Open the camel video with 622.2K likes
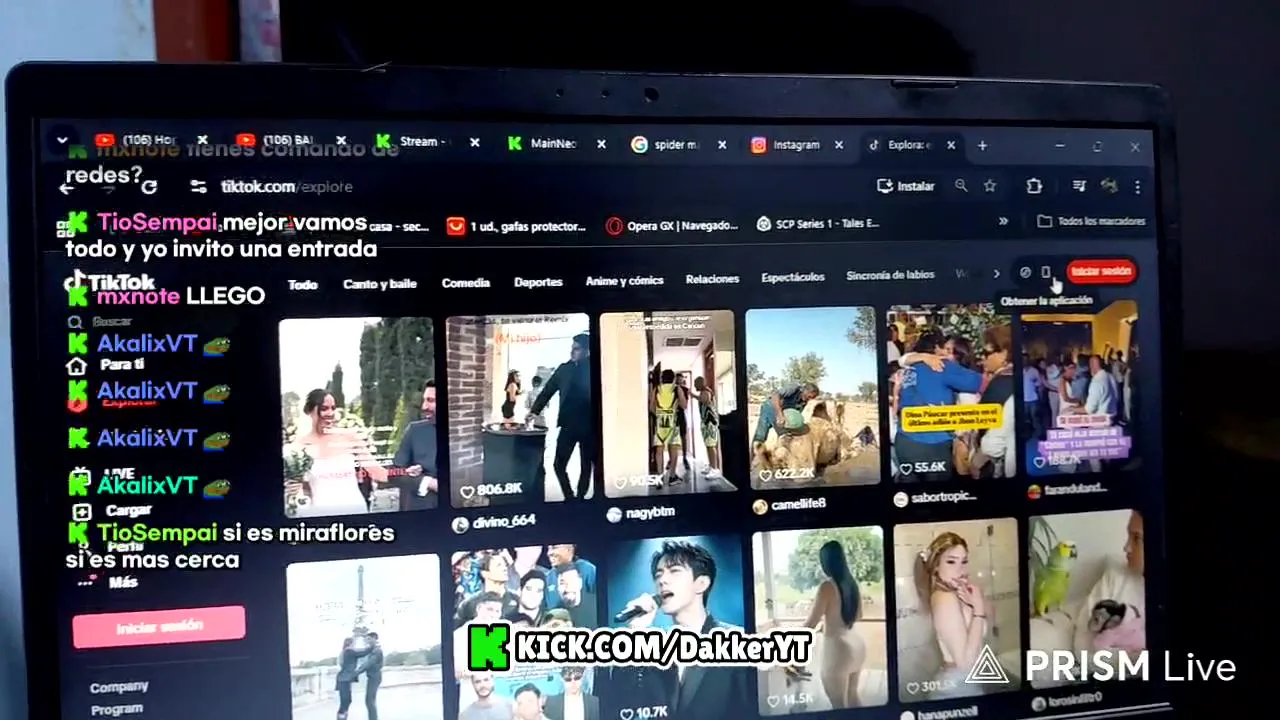Viewport: 1280px width, 720px height. 813,396
